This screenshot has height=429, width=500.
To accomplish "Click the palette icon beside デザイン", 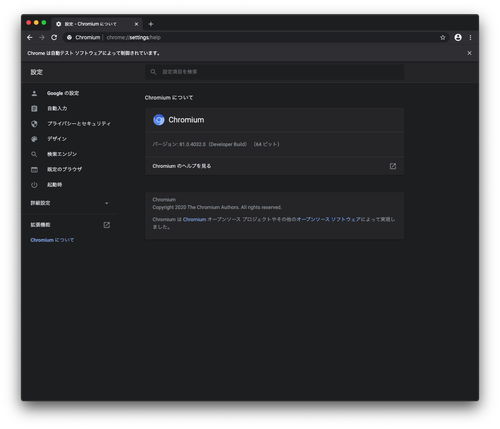I will [34, 139].
